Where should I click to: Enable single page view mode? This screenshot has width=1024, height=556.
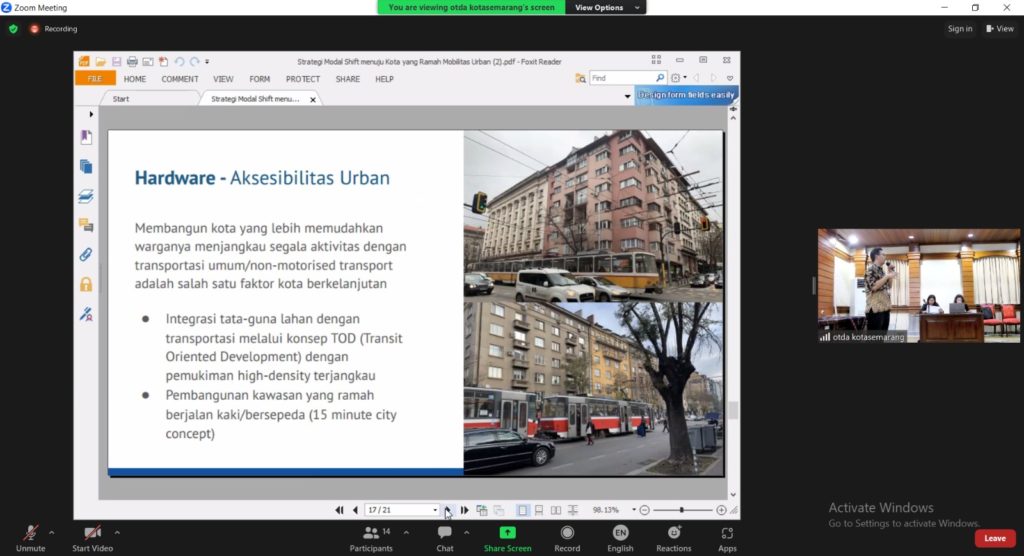(x=522, y=510)
